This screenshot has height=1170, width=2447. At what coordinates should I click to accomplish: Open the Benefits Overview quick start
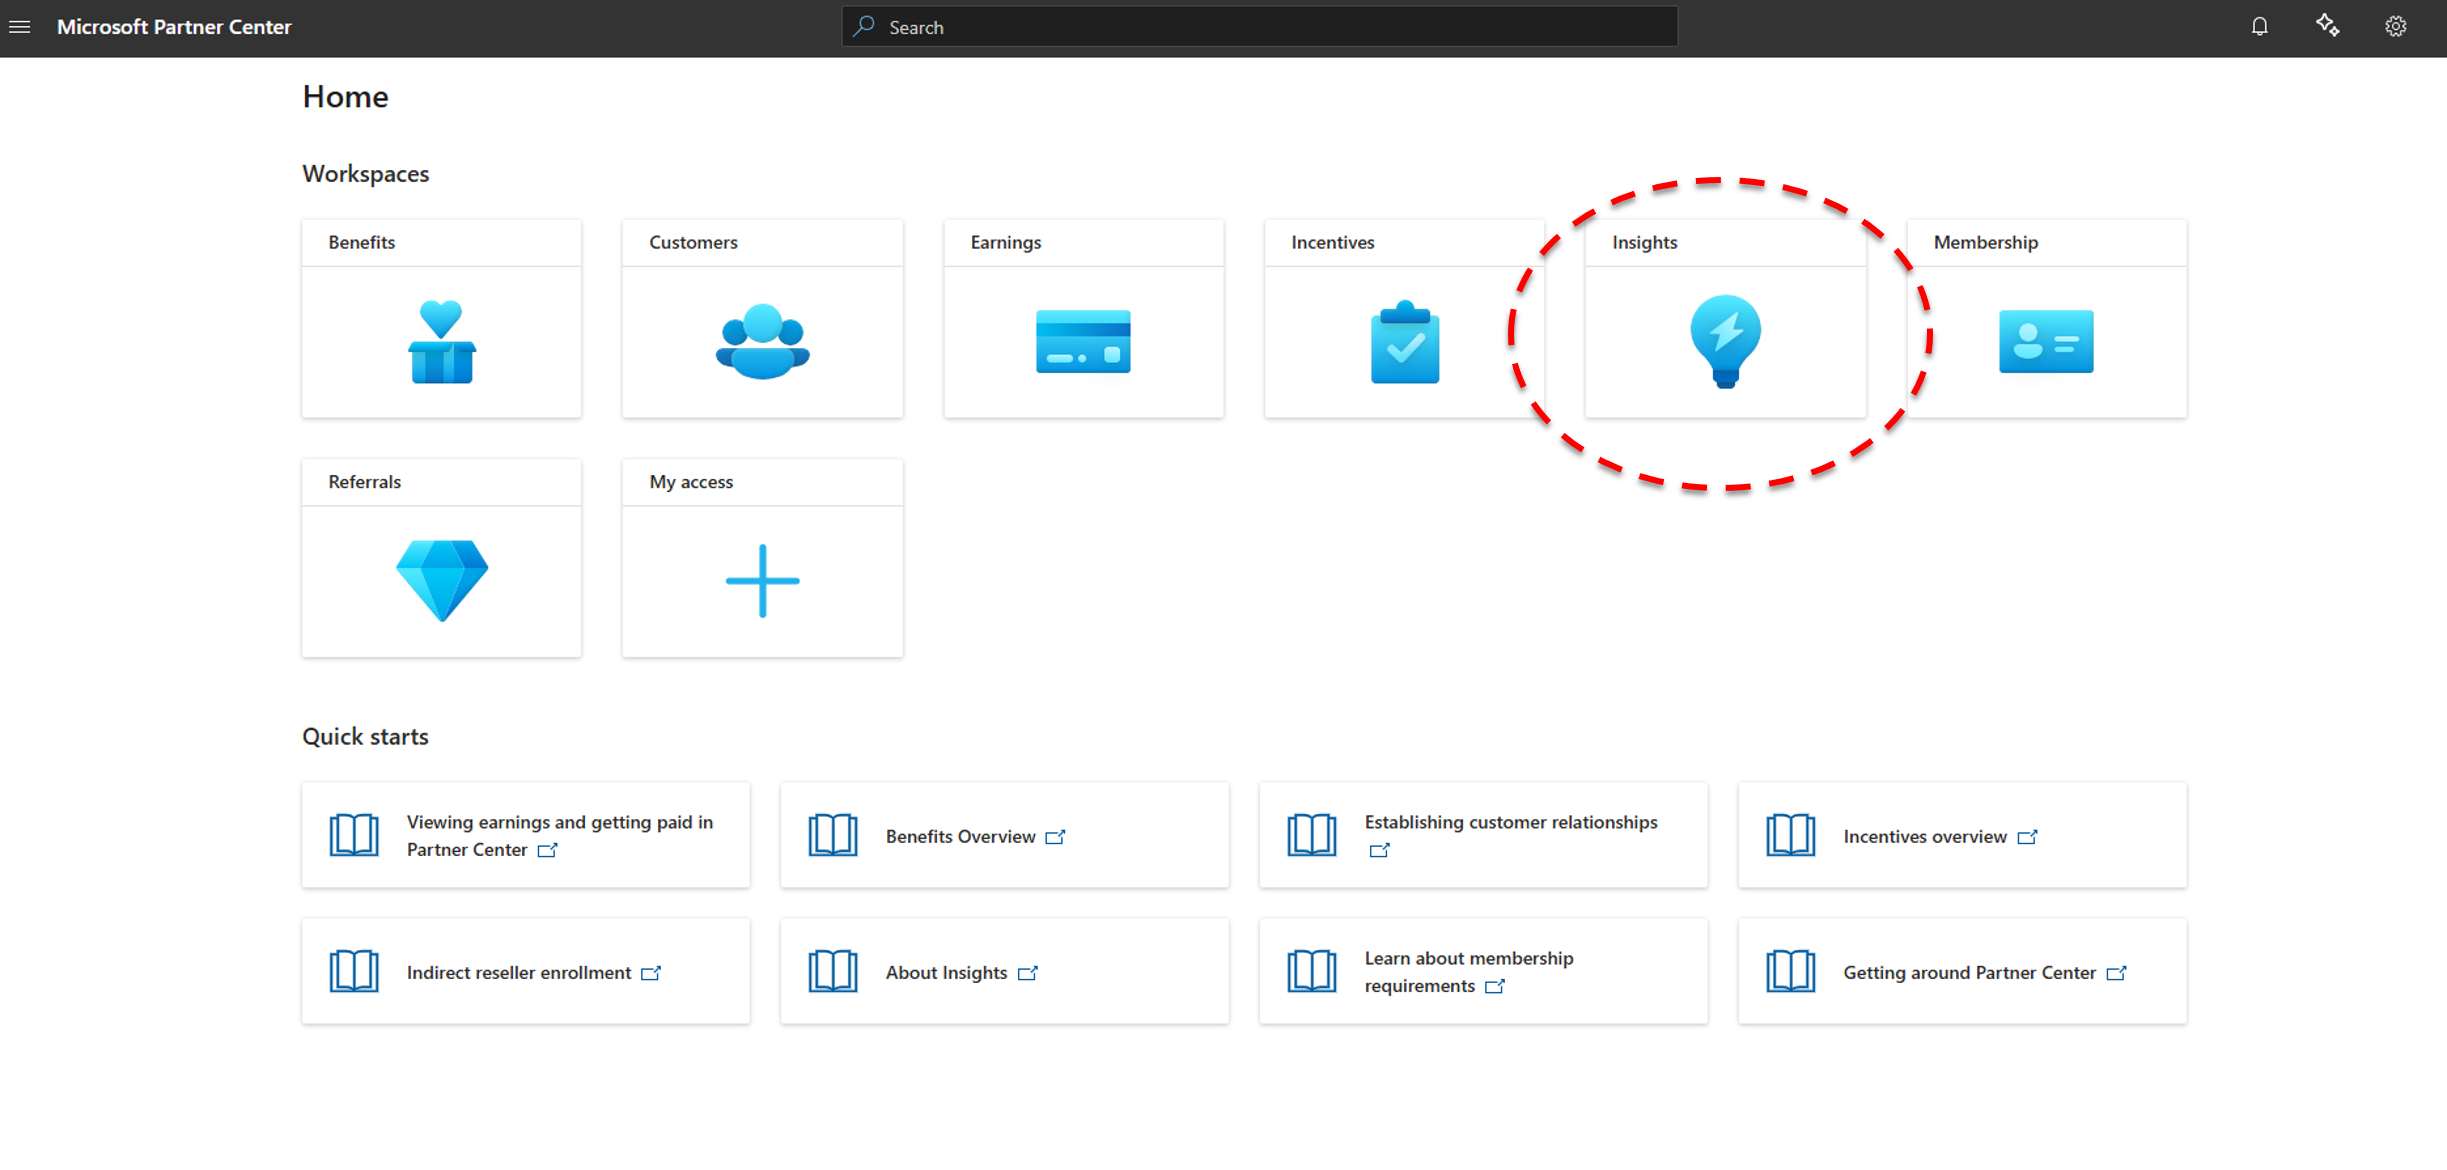[960, 837]
